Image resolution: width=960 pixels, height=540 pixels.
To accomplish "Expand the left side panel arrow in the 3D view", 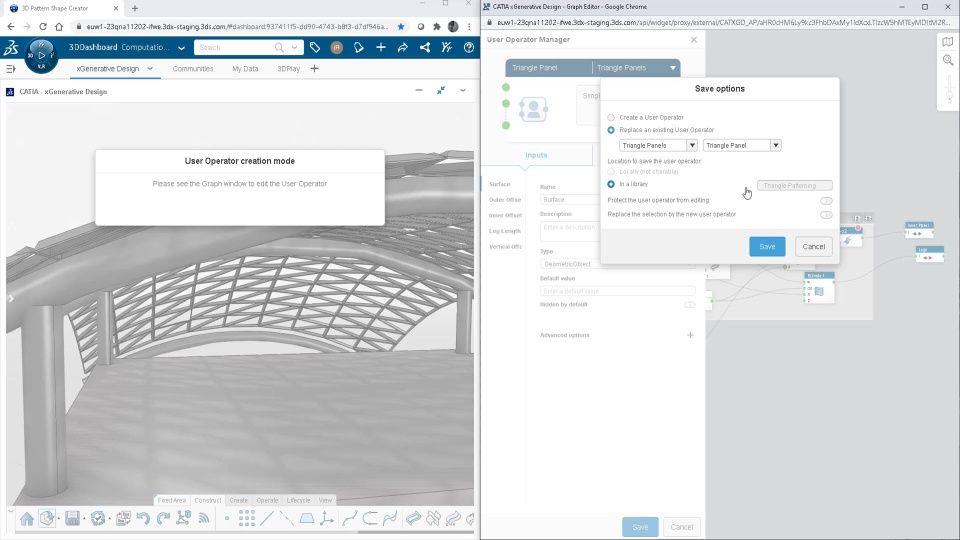I will 10,299.
